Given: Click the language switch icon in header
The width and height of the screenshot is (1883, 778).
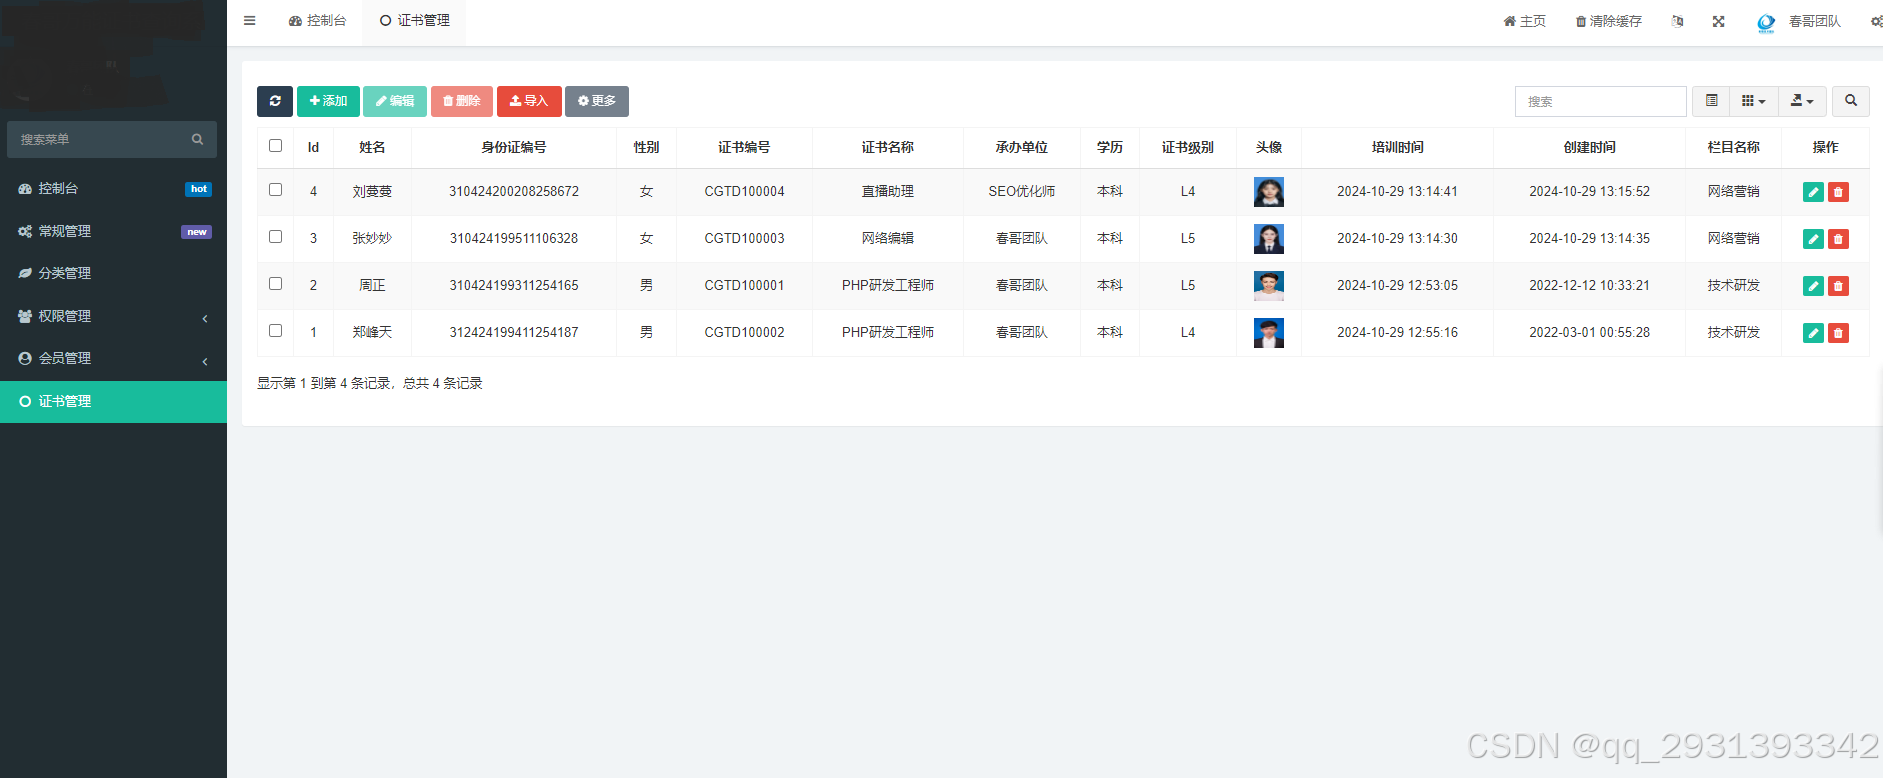Looking at the screenshot, I should coord(1677,21).
